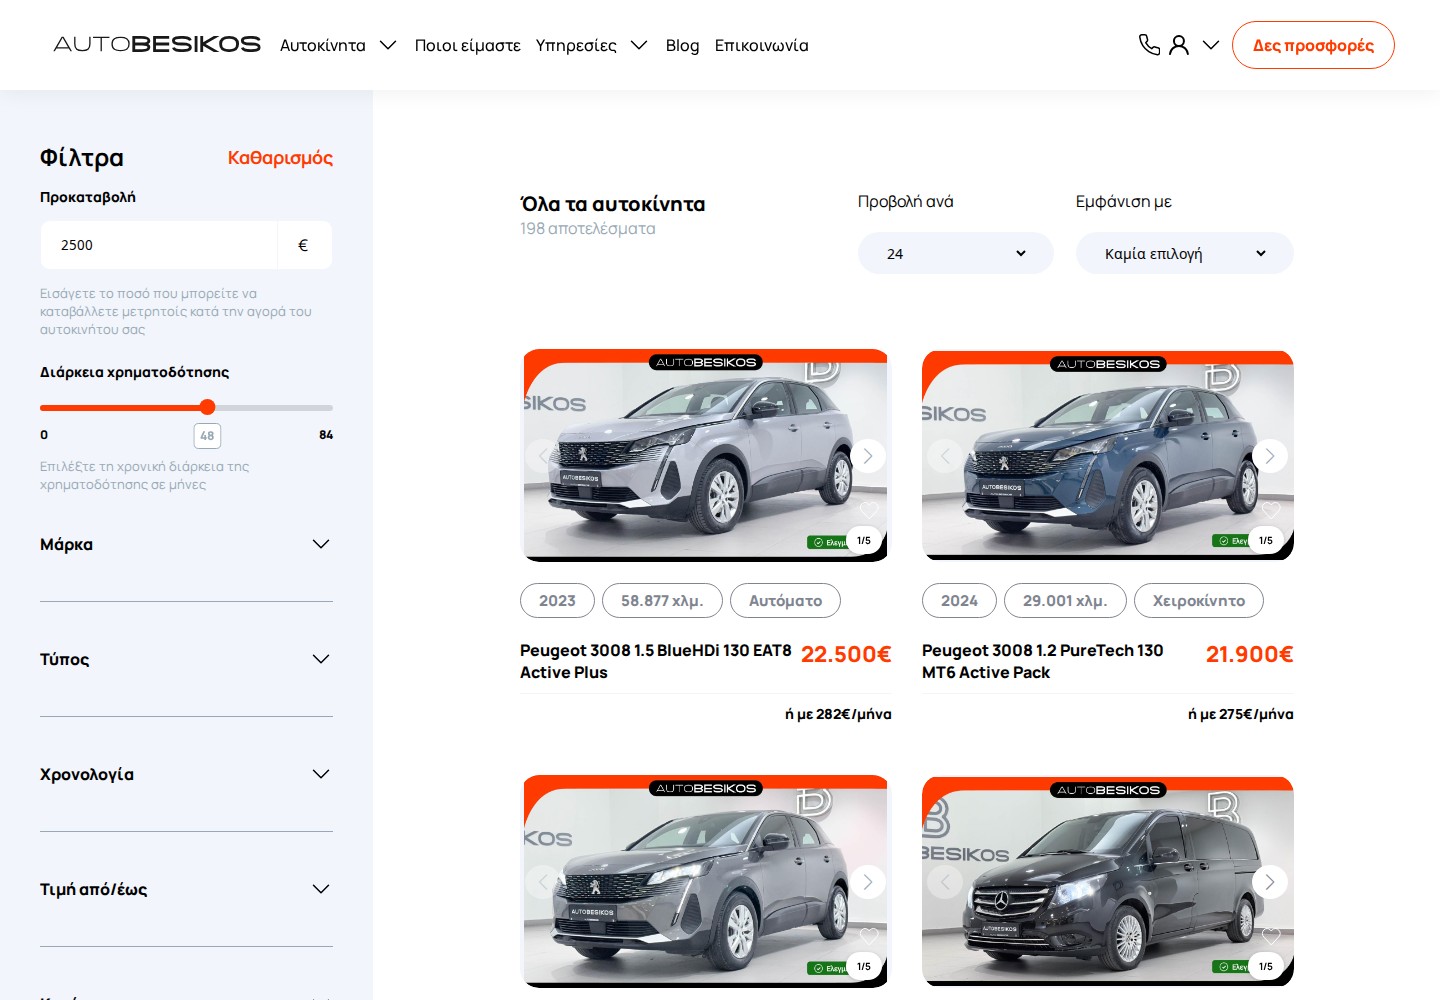Image resolution: width=1440 pixels, height=1000 pixels.
Task: Expand the Μάρκα filter section
Action: [186, 544]
